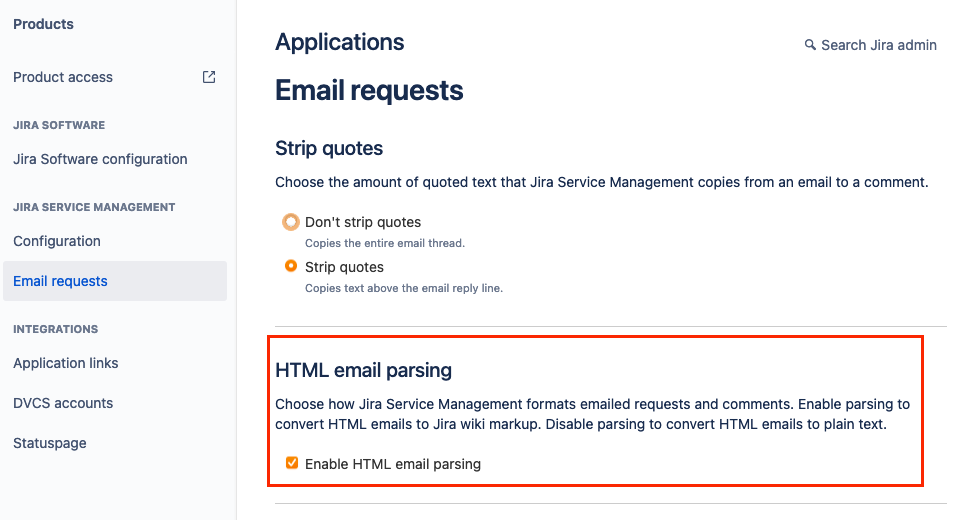The width and height of the screenshot is (967, 520).
Task: Click the JIRA SOFTWARE section label
Action: coord(59,125)
